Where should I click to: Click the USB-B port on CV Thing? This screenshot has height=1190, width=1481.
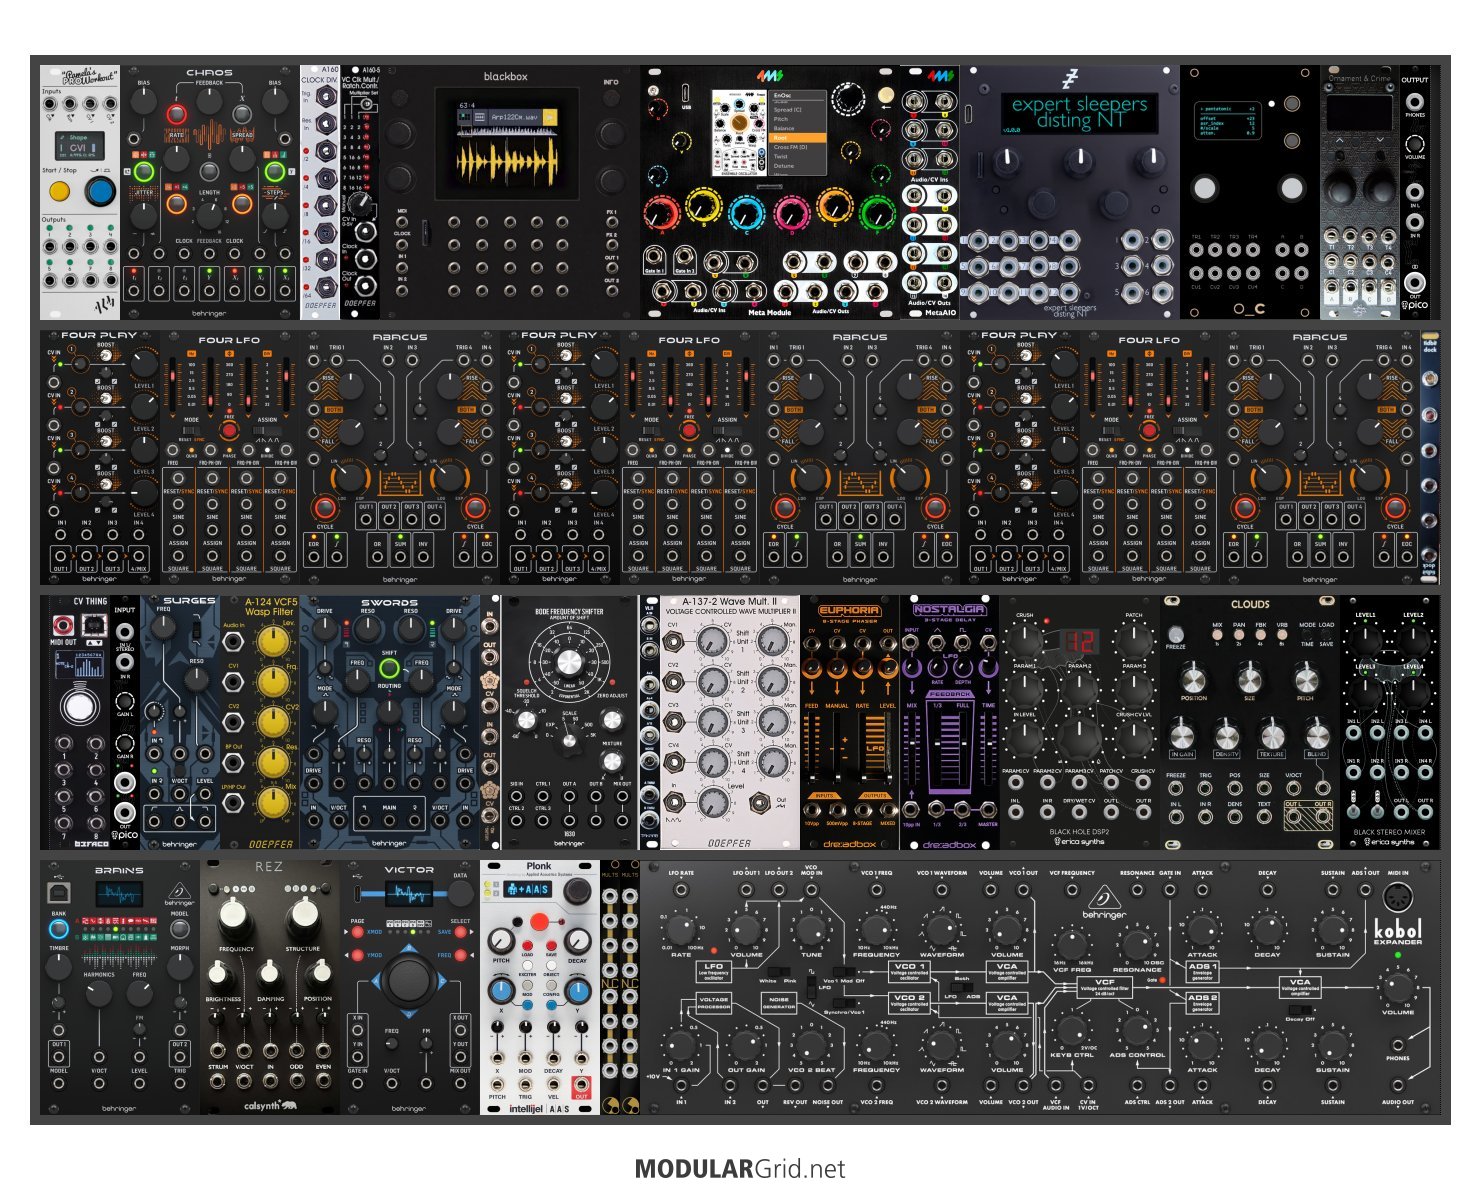click(92, 625)
